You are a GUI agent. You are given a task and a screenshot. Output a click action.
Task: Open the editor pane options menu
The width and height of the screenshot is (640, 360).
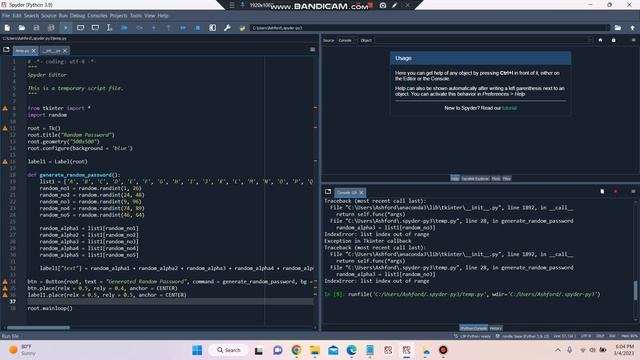coord(313,50)
